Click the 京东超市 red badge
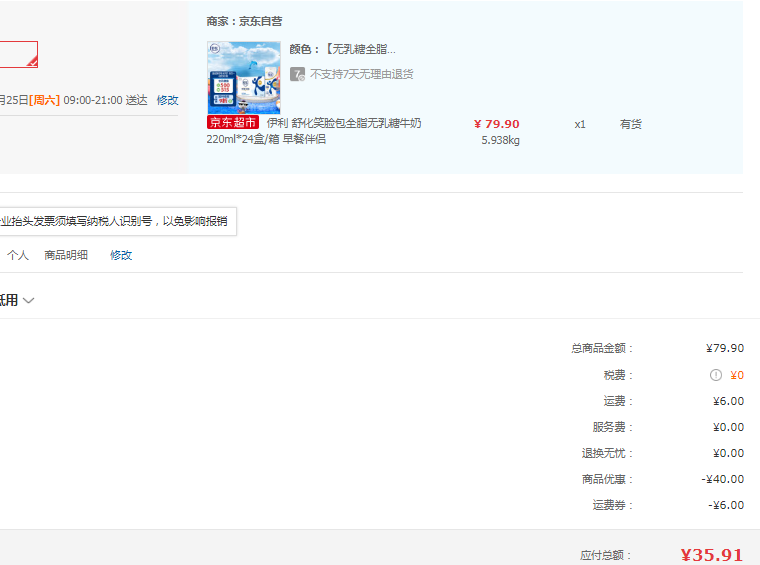The width and height of the screenshot is (760, 565). (x=233, y=123)
